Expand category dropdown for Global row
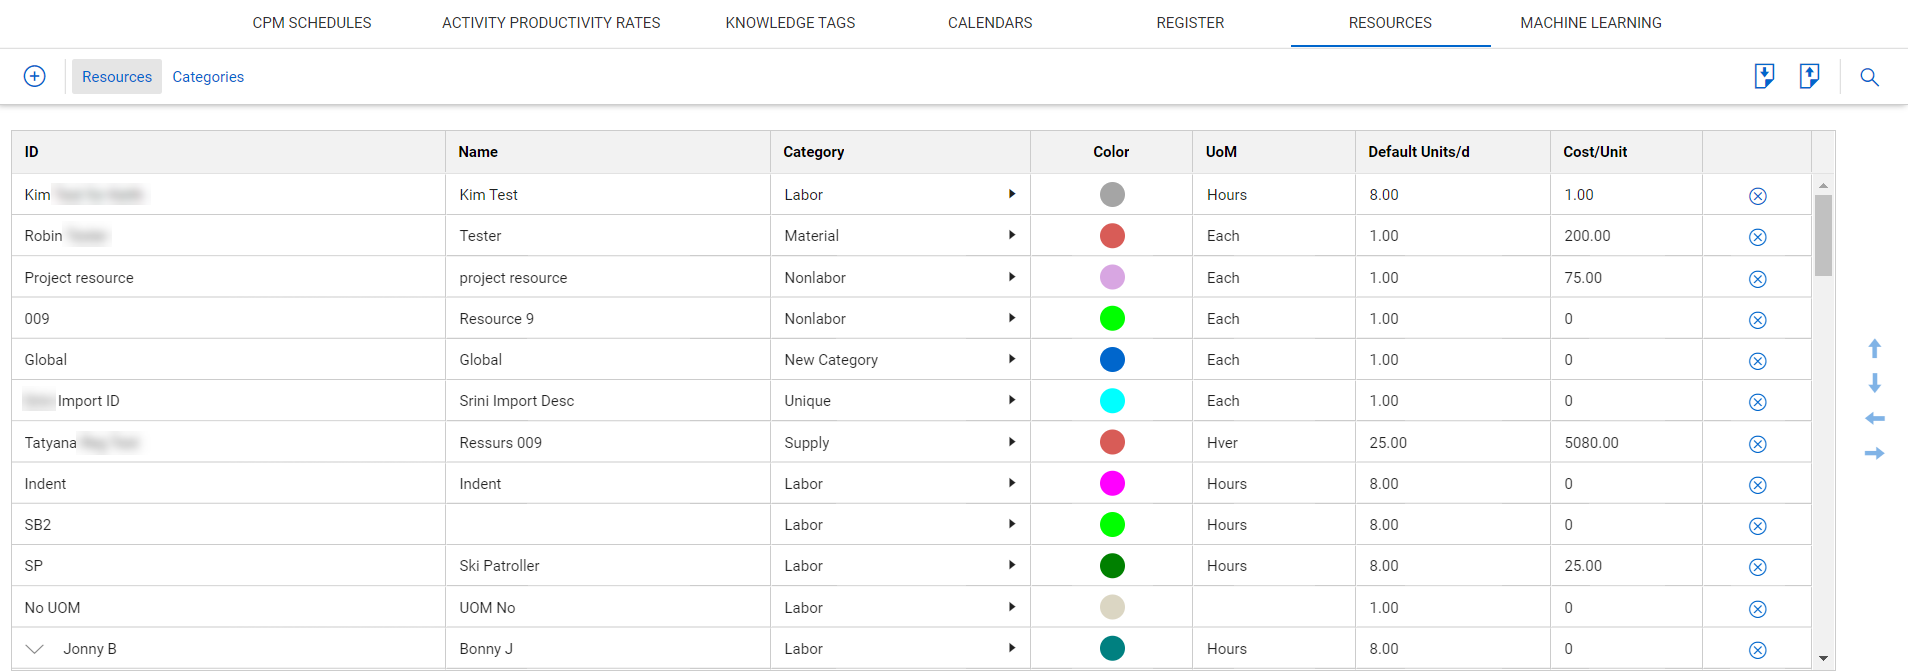 [x=1011, y=359]
